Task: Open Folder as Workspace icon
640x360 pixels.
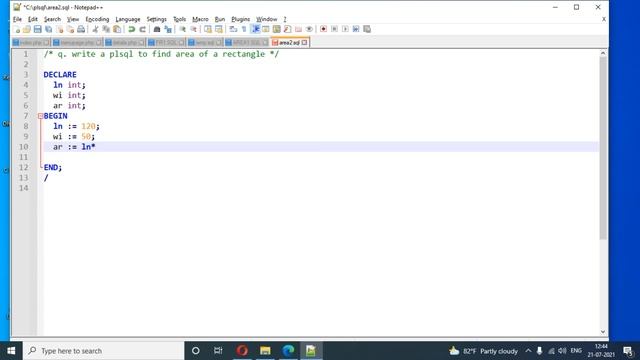Action: click(x=298, y=29)
